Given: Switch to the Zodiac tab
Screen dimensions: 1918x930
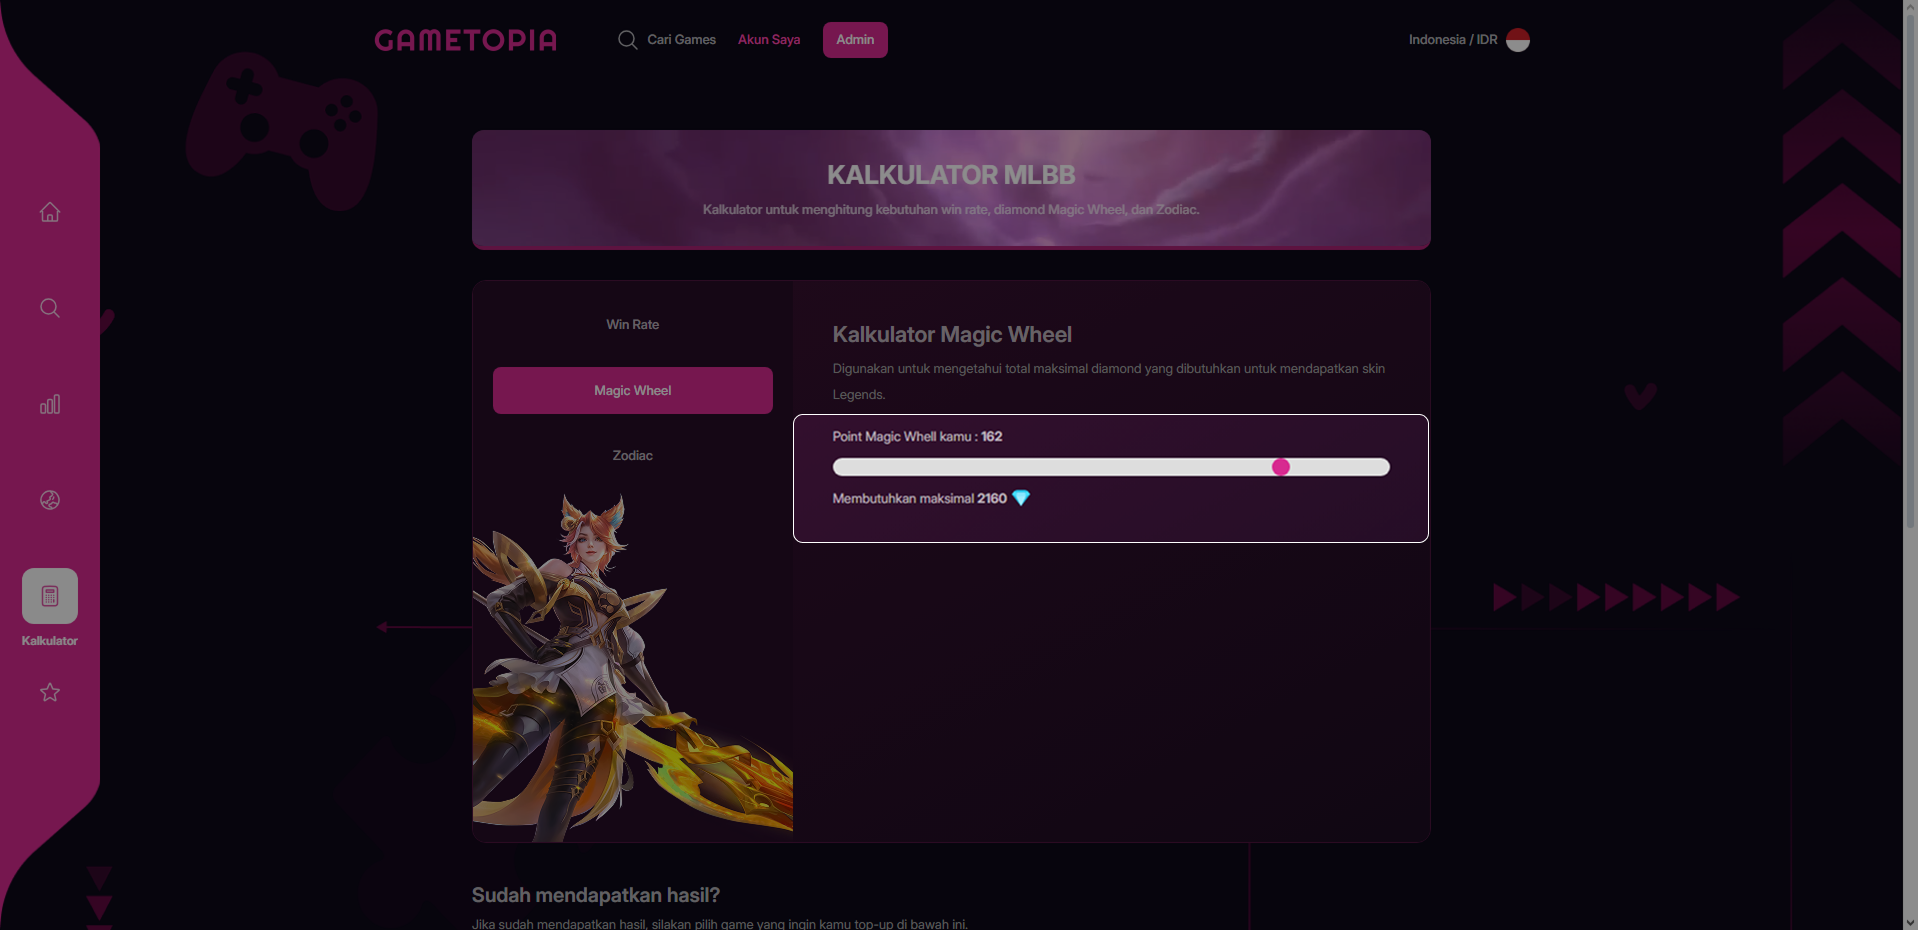Looking at the screenshot, I should 633,456.
